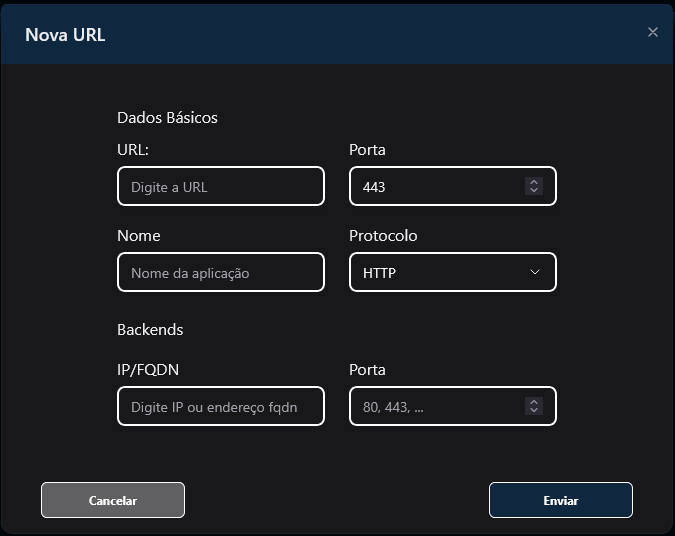Close the Nova URL dialog
Viewport: 675px width, 536px height.
(x=653, y=32)
